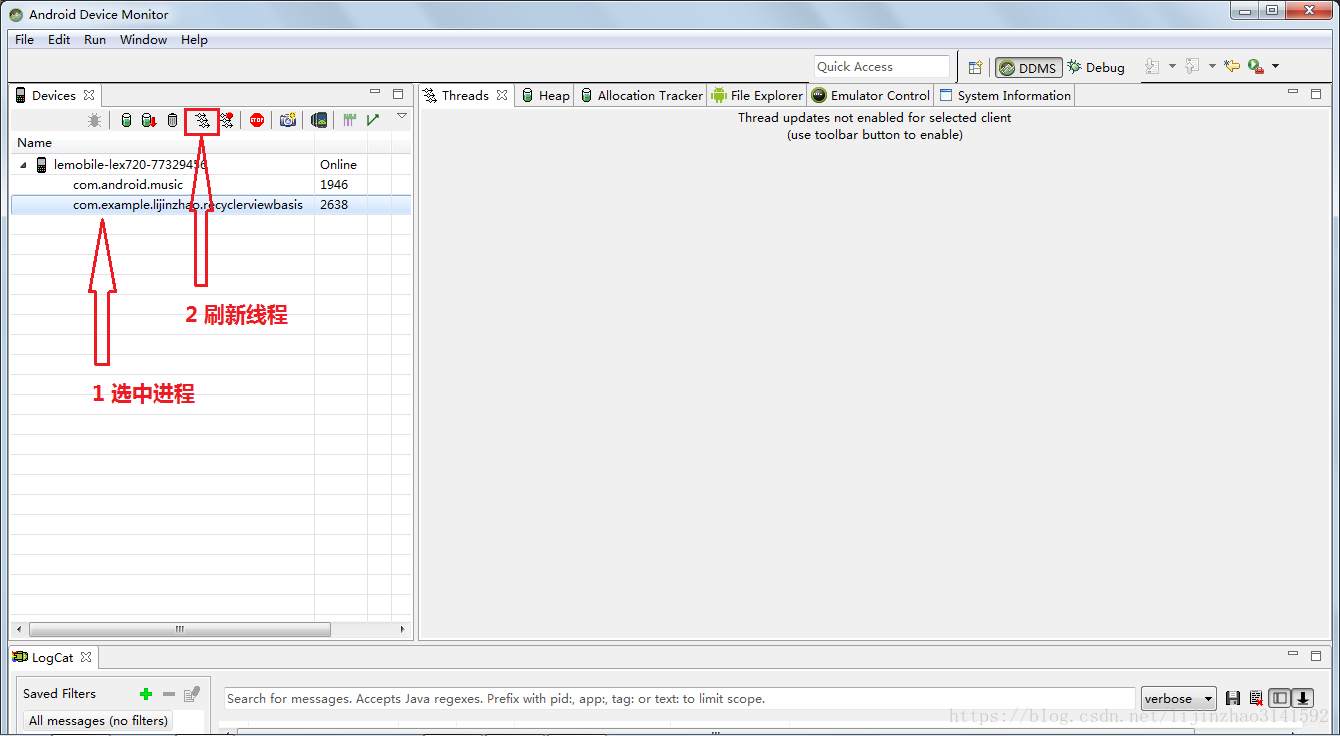Screen dimensions: 1340x736
Task: Open the verbose log level dropdown
Action: click(1179, 699)
